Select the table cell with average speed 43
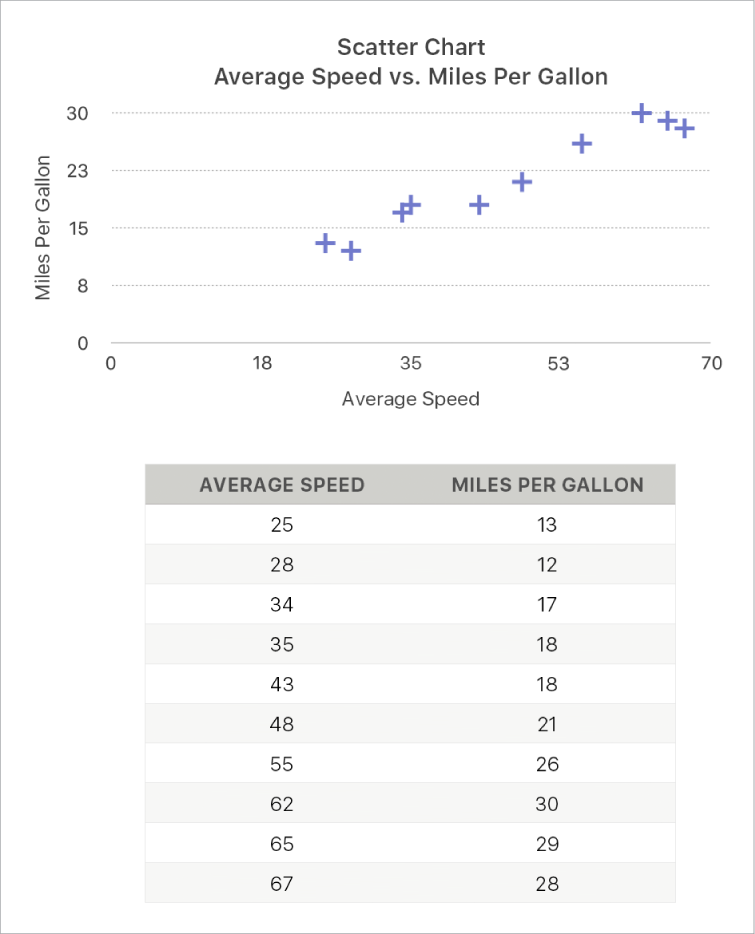Image resolution: width=755 pixels, height=934 pixels. pos(282,685)
